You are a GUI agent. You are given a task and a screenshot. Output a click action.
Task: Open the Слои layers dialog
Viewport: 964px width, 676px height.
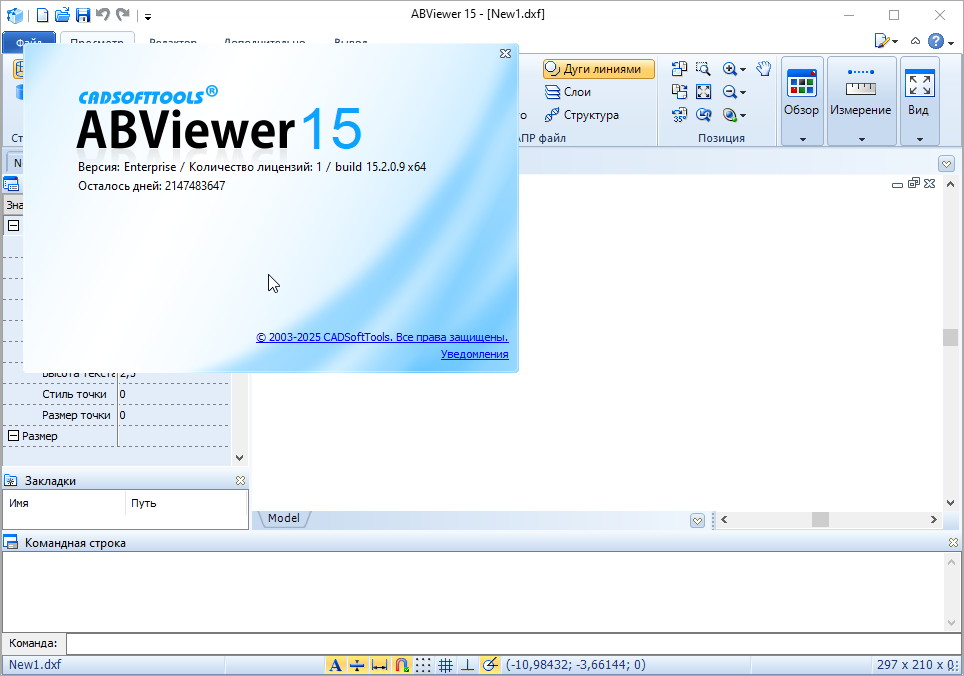pyautogui.click(x=568, y=92)
